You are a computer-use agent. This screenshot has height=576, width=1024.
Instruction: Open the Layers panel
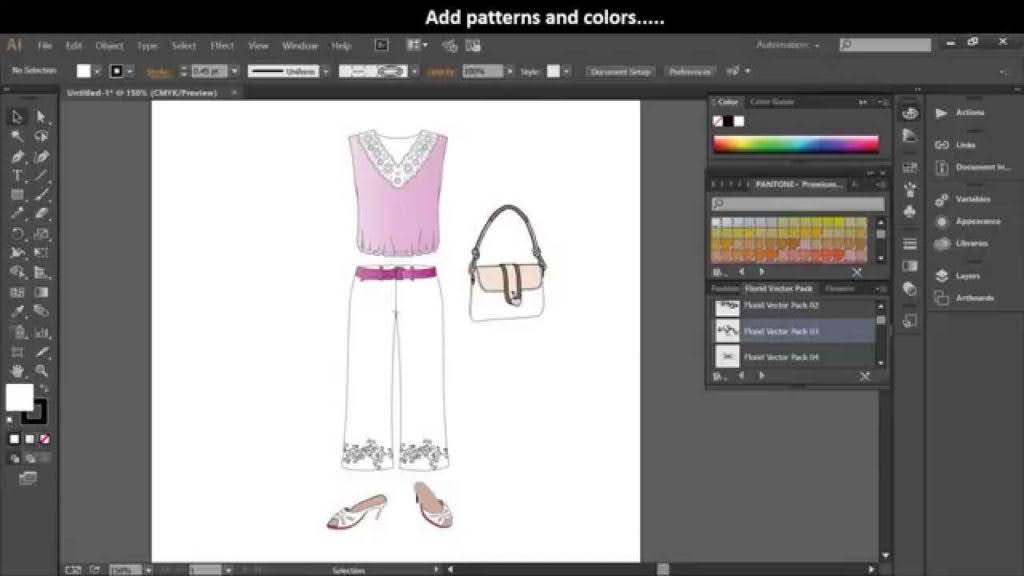[967, 276]
